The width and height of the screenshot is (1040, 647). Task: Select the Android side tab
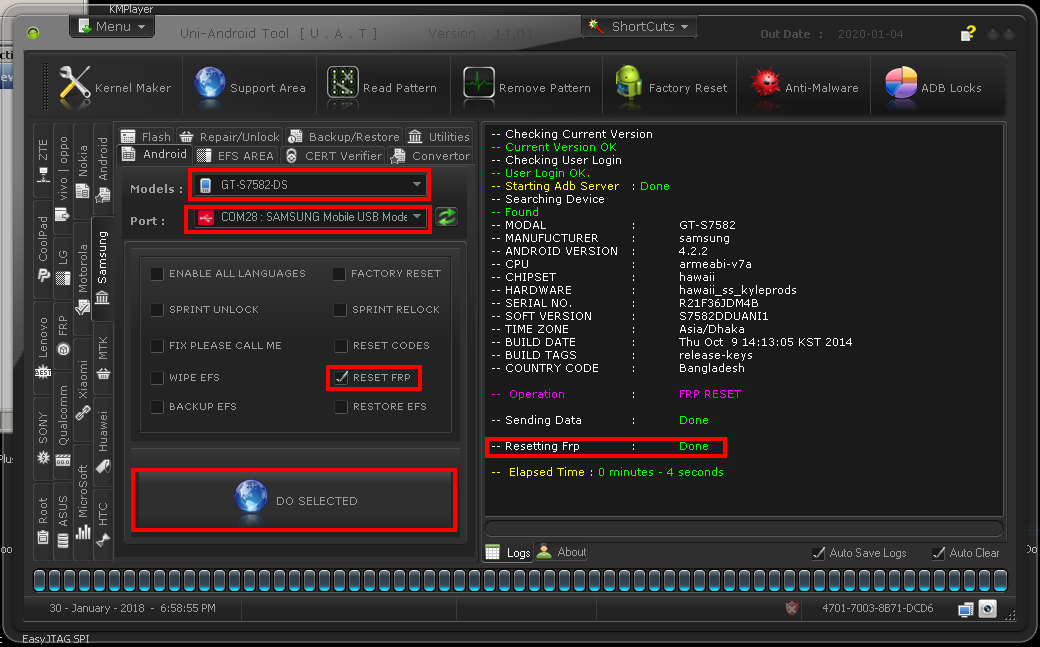103,169
